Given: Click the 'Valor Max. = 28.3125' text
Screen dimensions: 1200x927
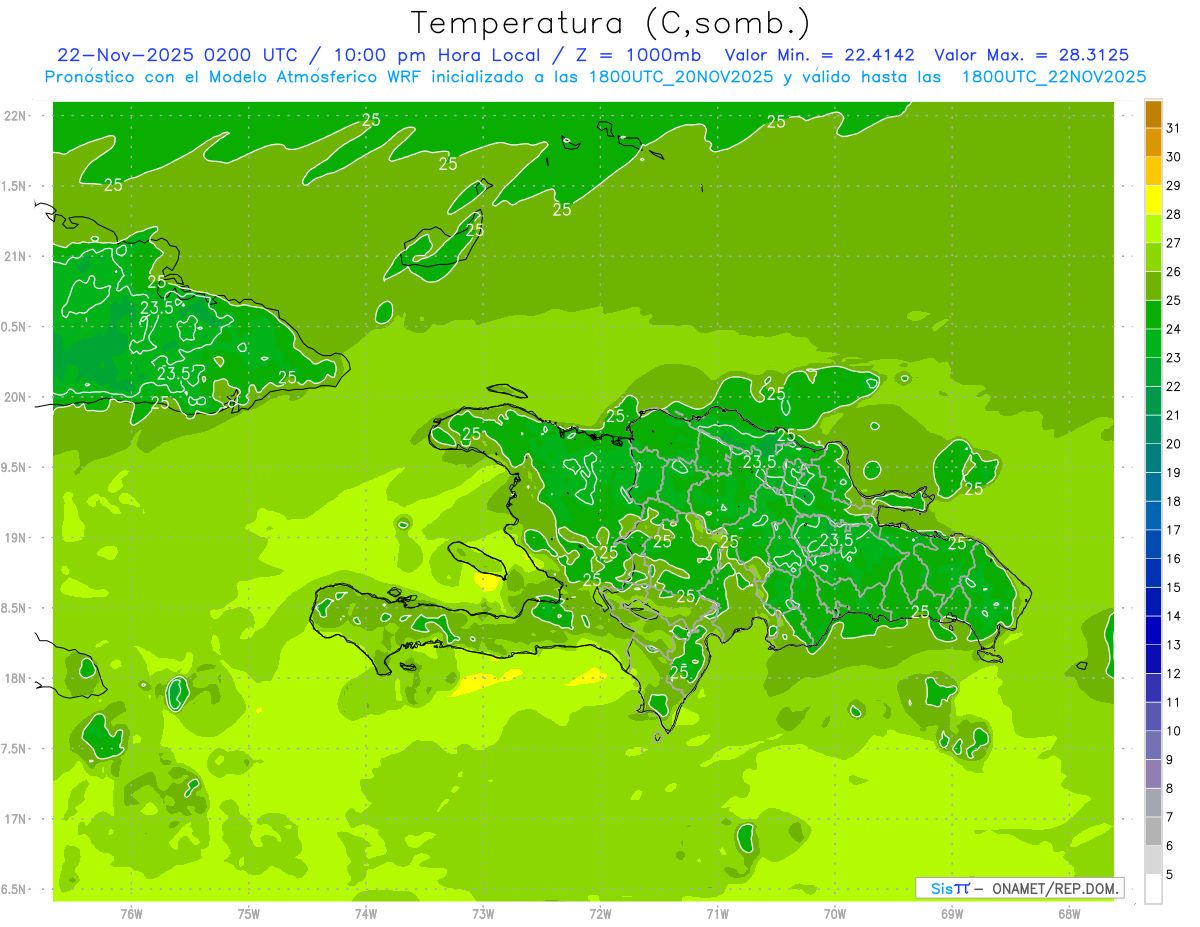Looking at the screenshot, I should (x=1032, y=55).
